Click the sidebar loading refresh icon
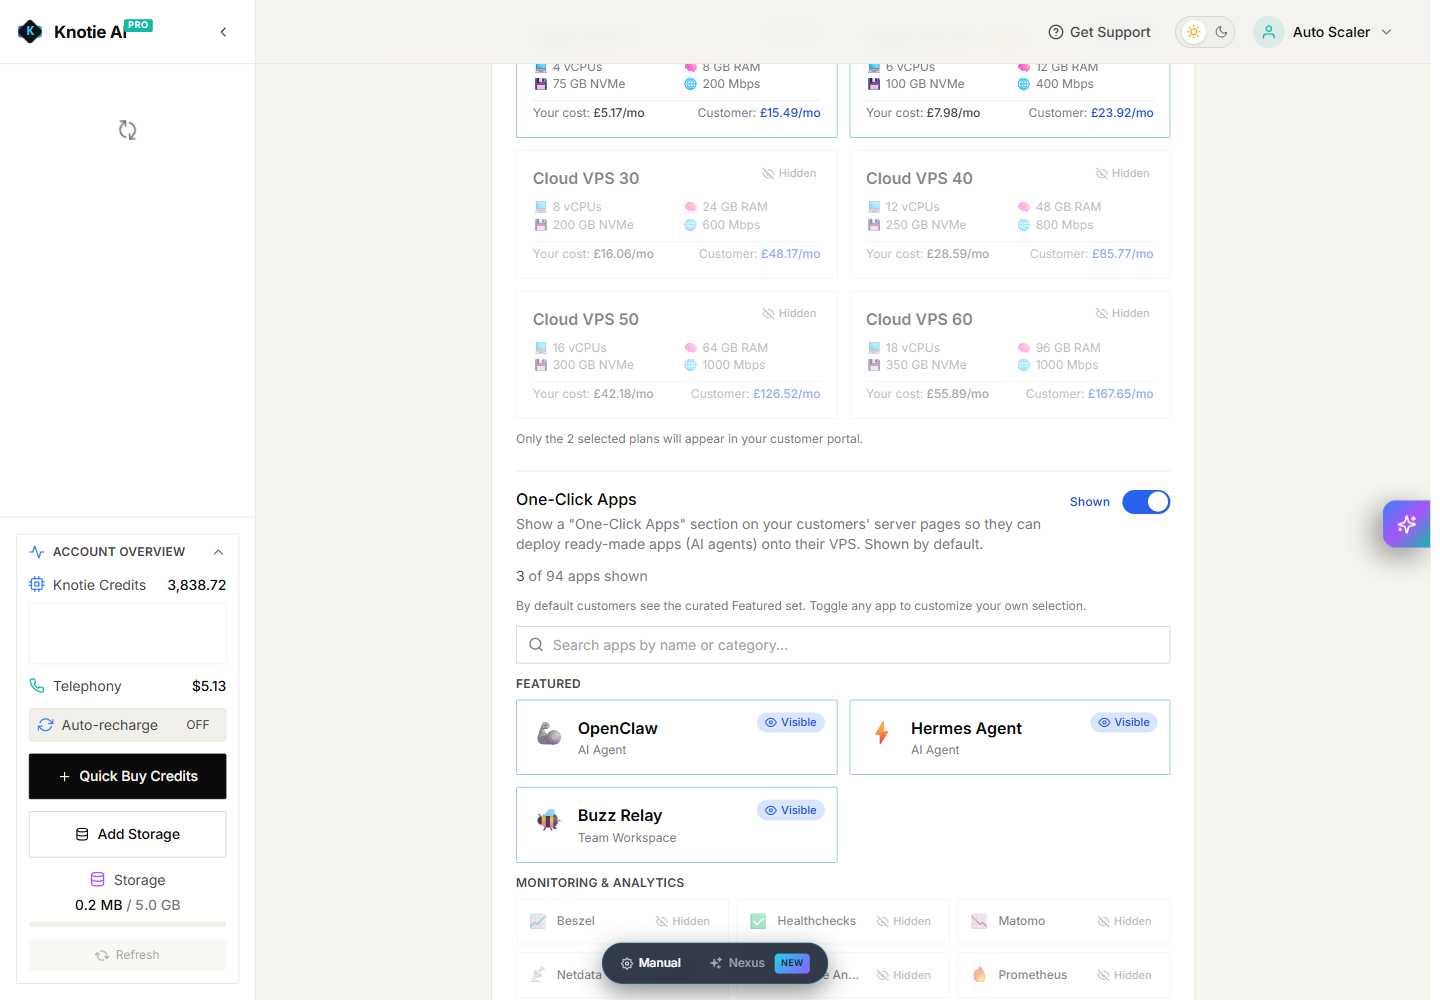Screen dimensions: 1440x1000 pos(127,130)
